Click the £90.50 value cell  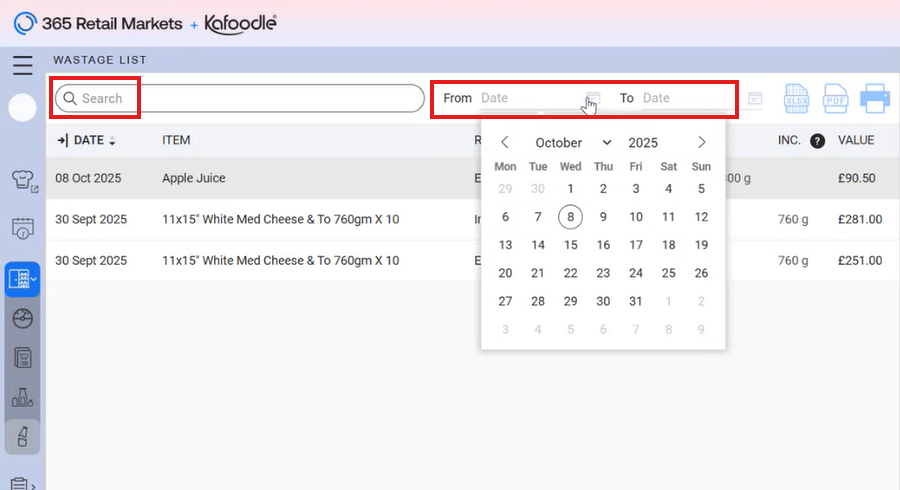click(856, 178)
